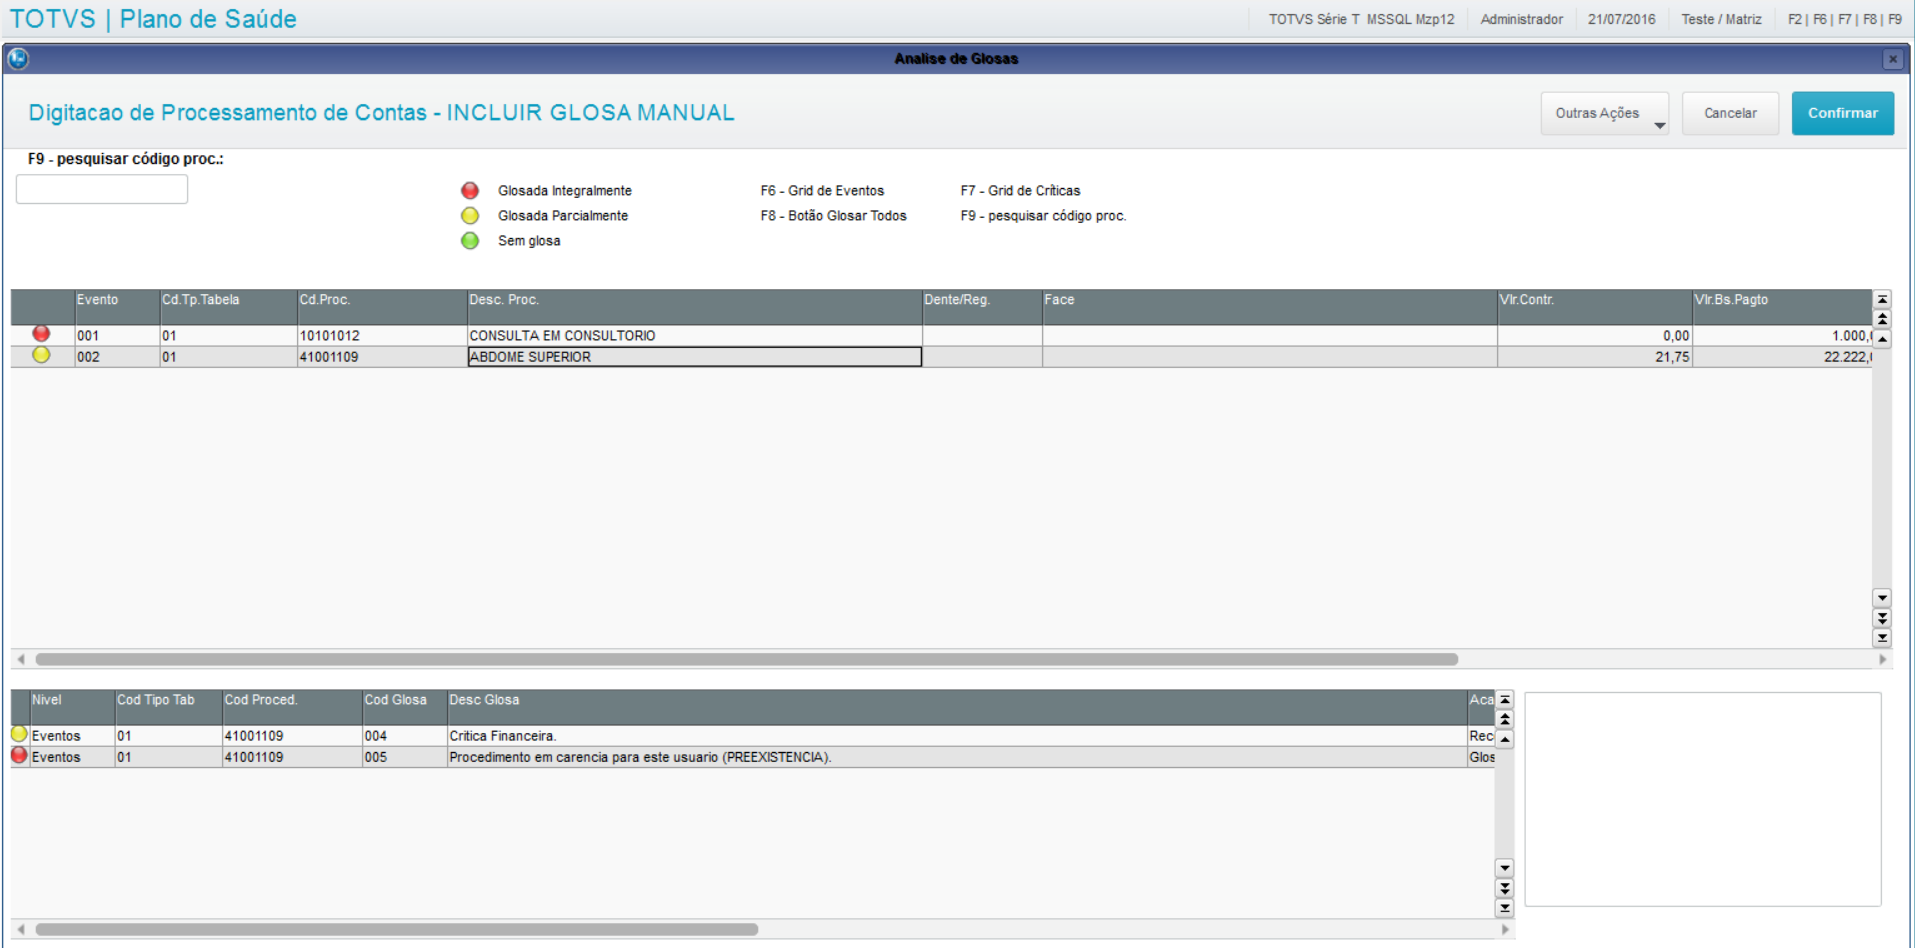Select glosa code 004 cell
The image size is (1915, 948).
(404, 736)
